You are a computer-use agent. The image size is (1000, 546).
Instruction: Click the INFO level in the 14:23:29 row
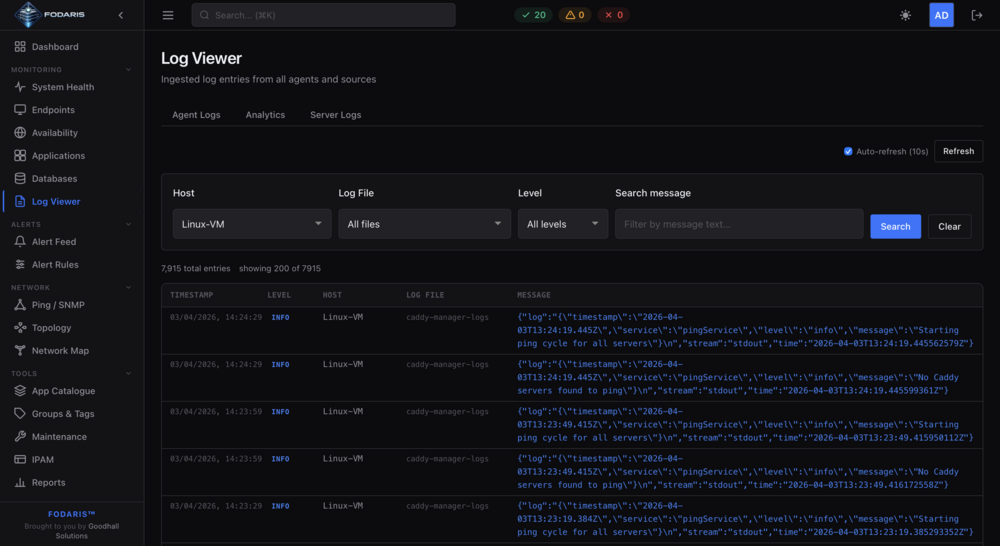click(280, 506)
